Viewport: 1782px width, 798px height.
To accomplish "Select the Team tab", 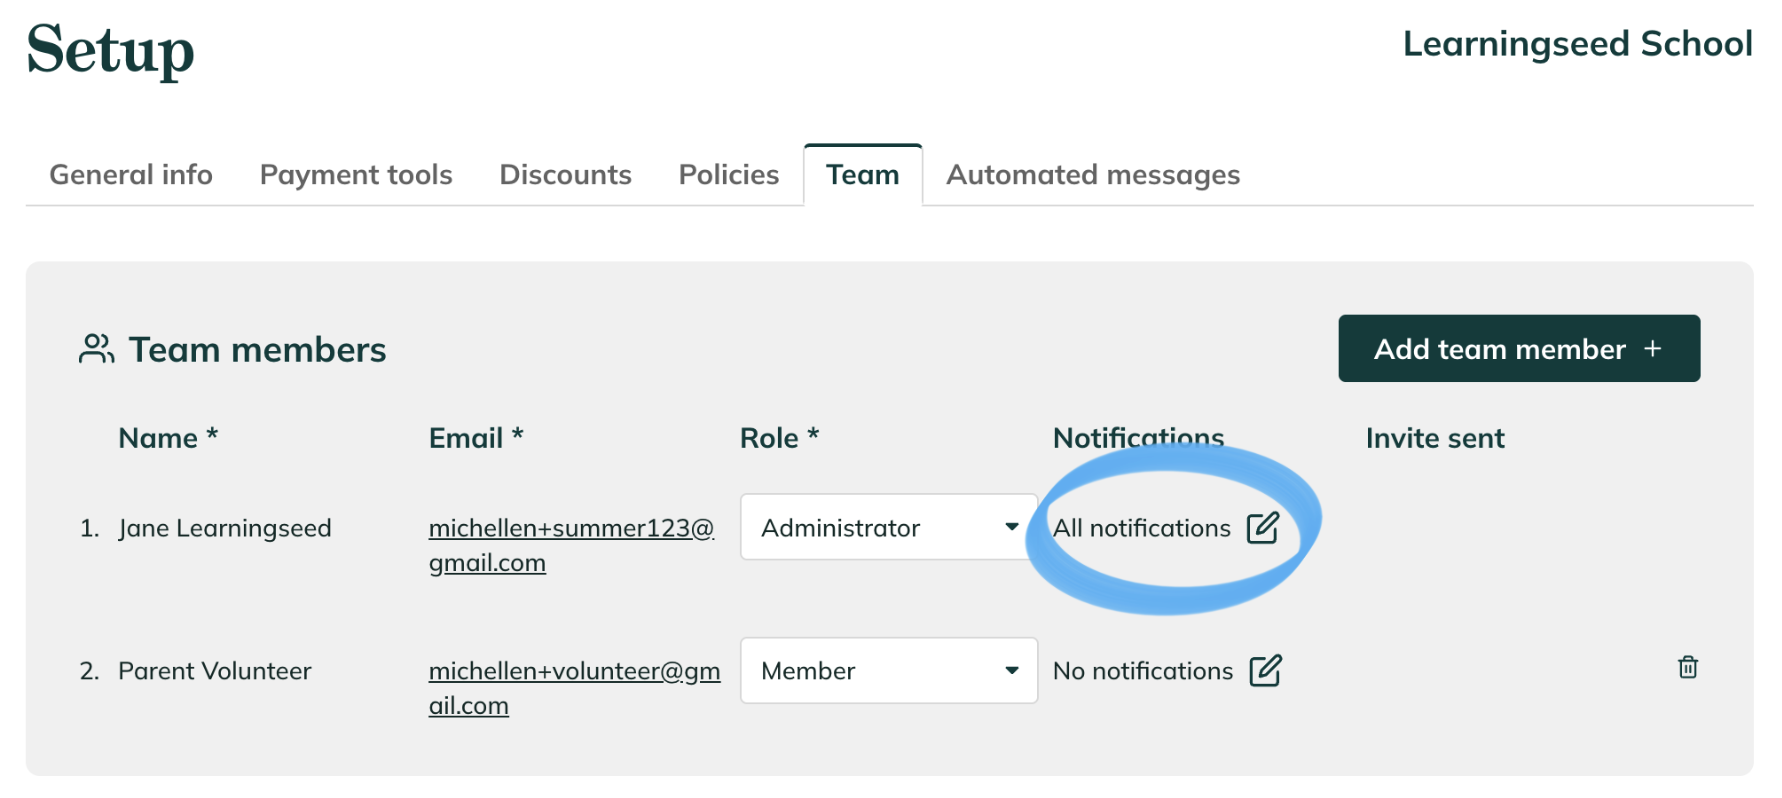I will (x=863, y=175).
